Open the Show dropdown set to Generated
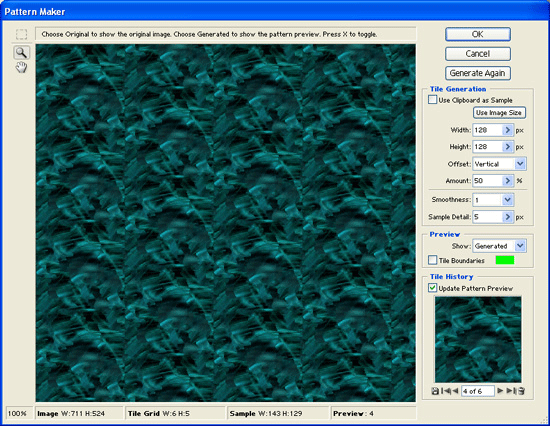 click(x=499, y=246)
